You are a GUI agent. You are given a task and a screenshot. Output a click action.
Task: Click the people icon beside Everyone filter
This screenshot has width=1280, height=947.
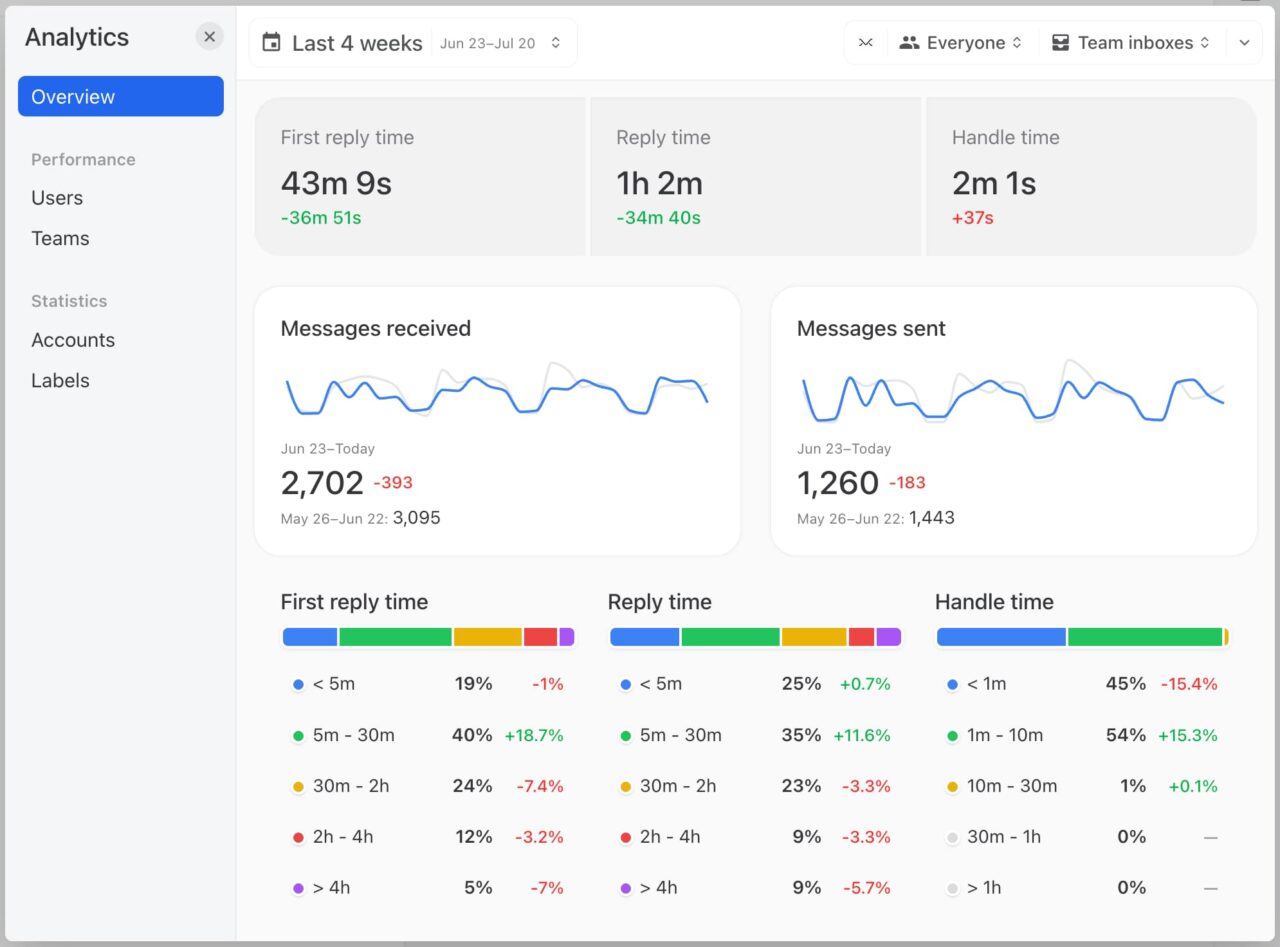pyautogui.click(x=909, y=42)
